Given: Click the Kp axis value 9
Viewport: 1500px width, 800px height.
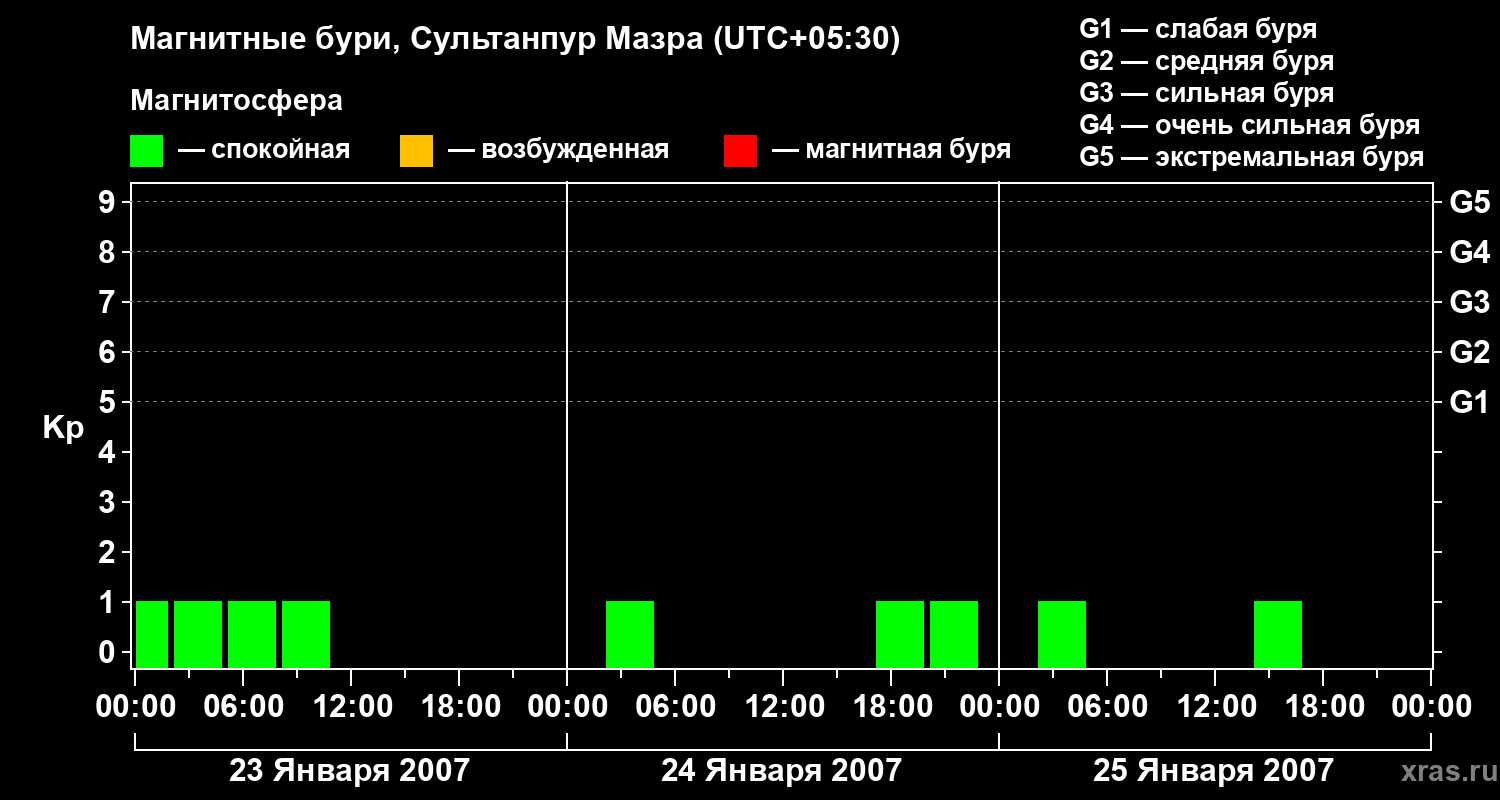Looking at the screenshot, I should [109, 202].
